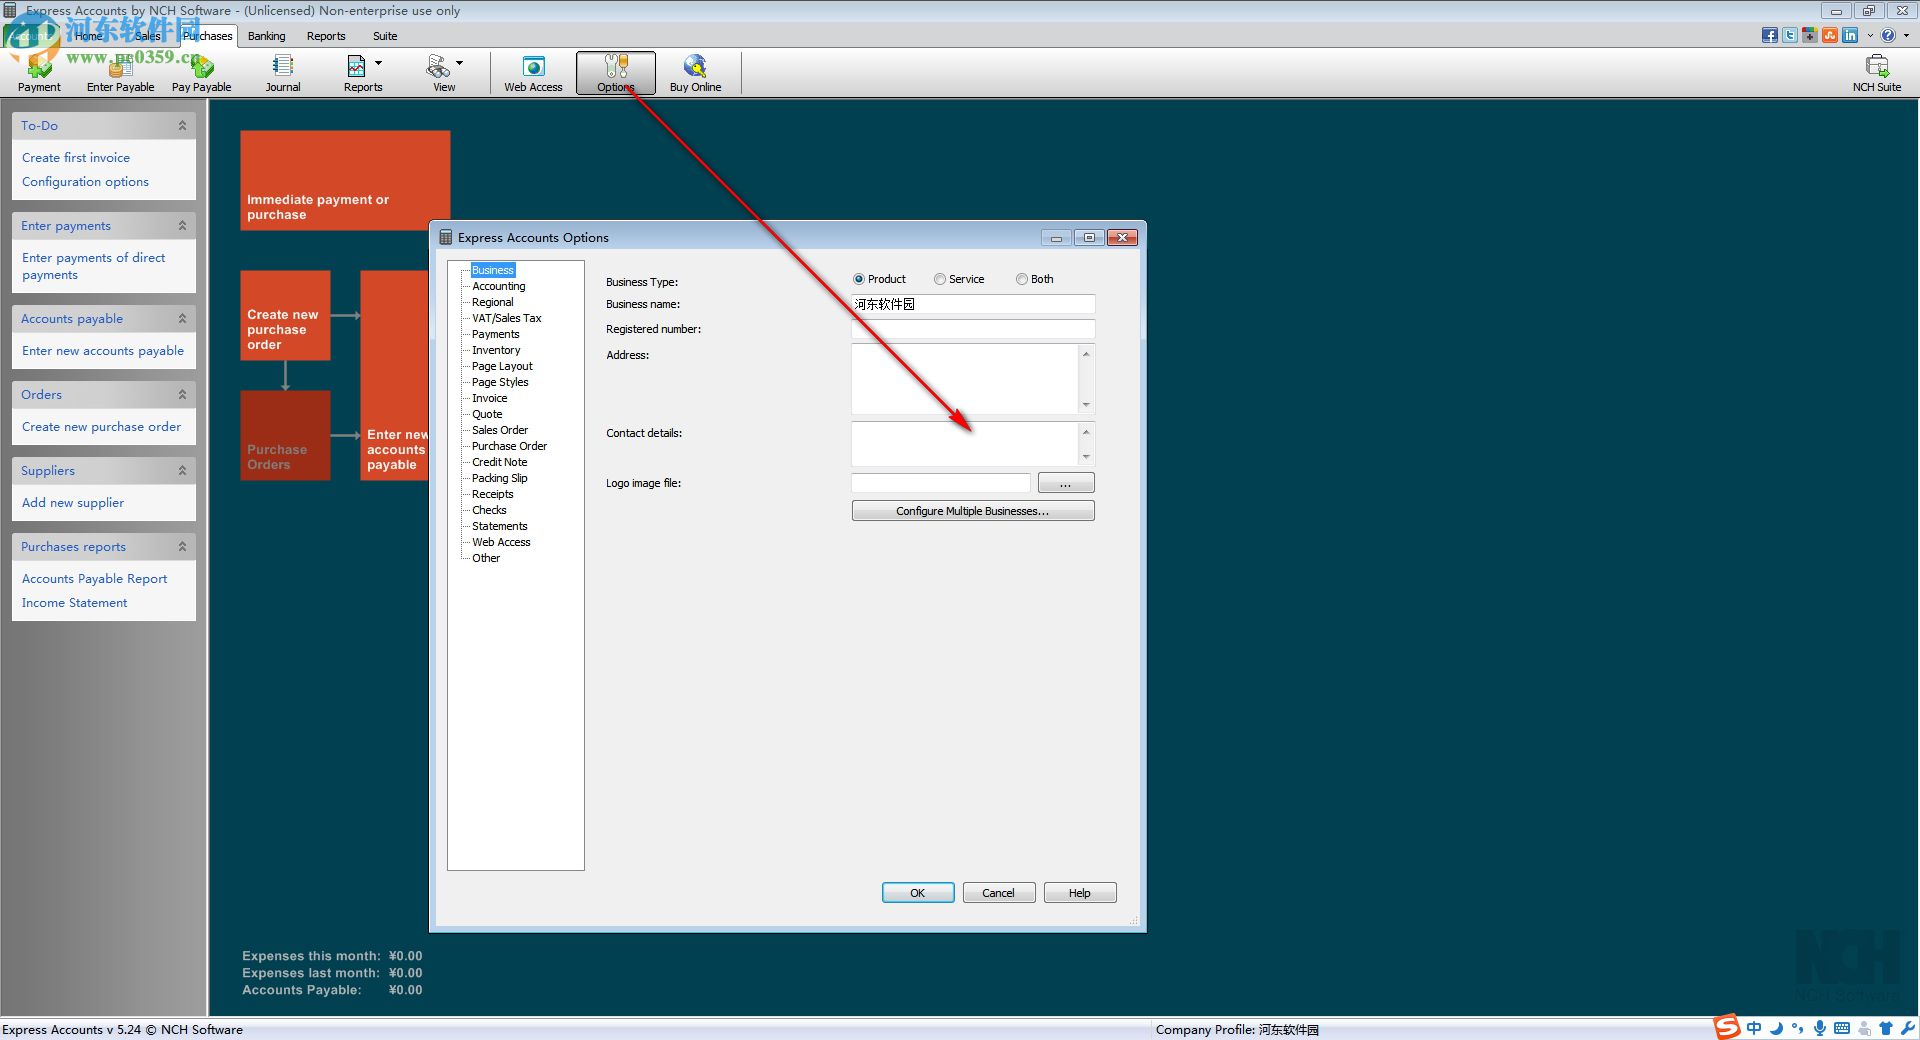Open NCH Suite from the toolbar

[x=1877, y=70]
